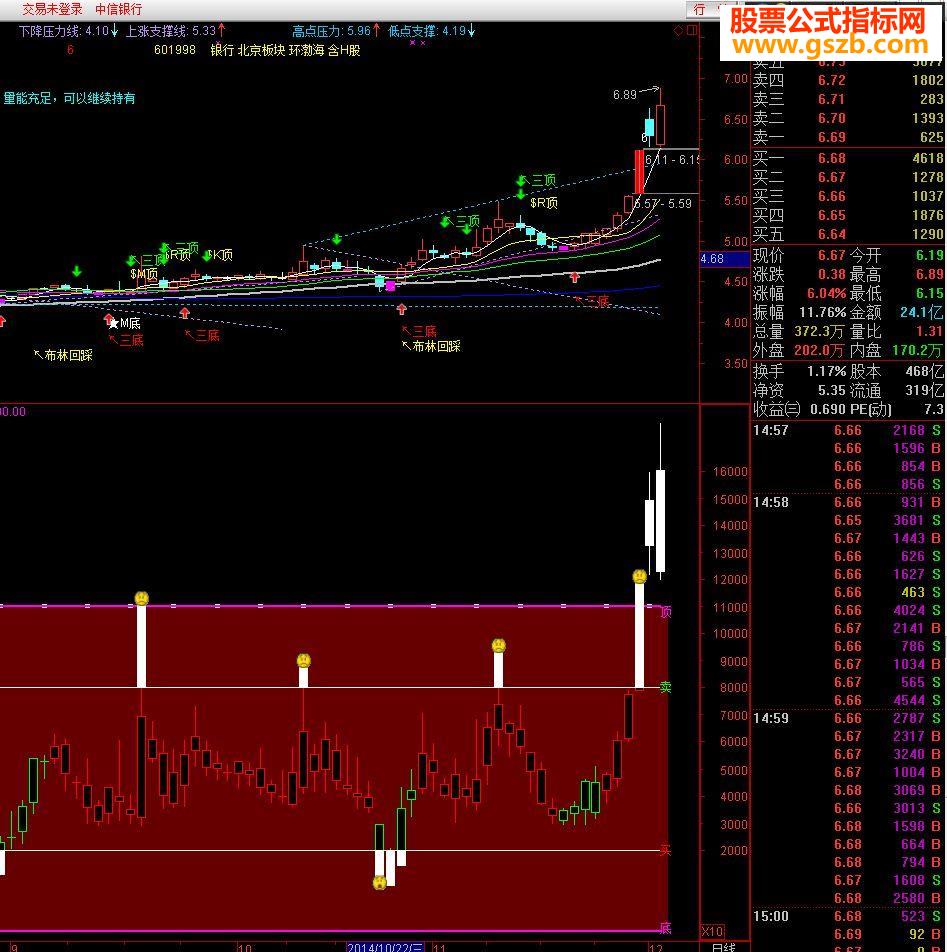Click the 卖一 6.69 order row
This screenshot has width=947, height=952.
848,137
